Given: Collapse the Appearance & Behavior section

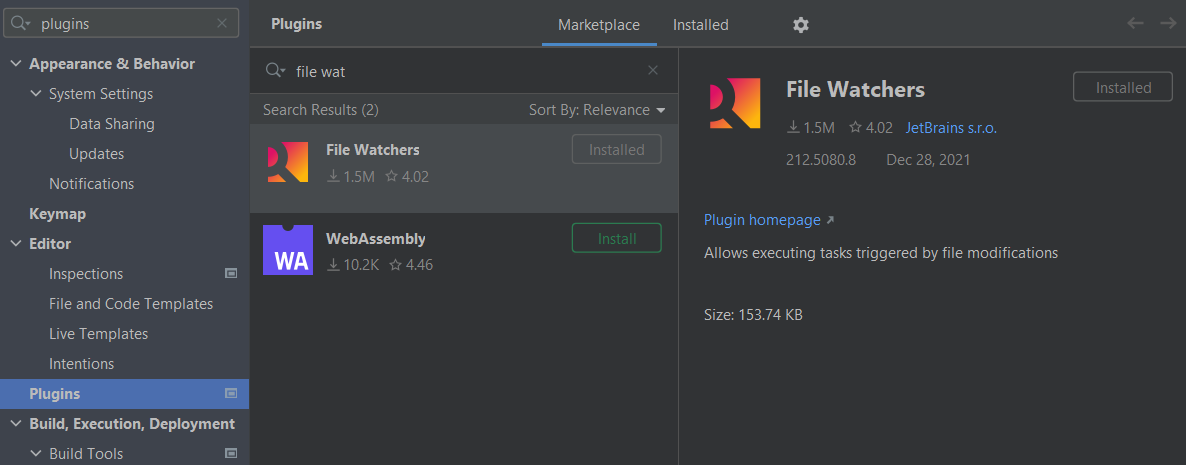Looking at the screenshot, I should tap(15, 64).
